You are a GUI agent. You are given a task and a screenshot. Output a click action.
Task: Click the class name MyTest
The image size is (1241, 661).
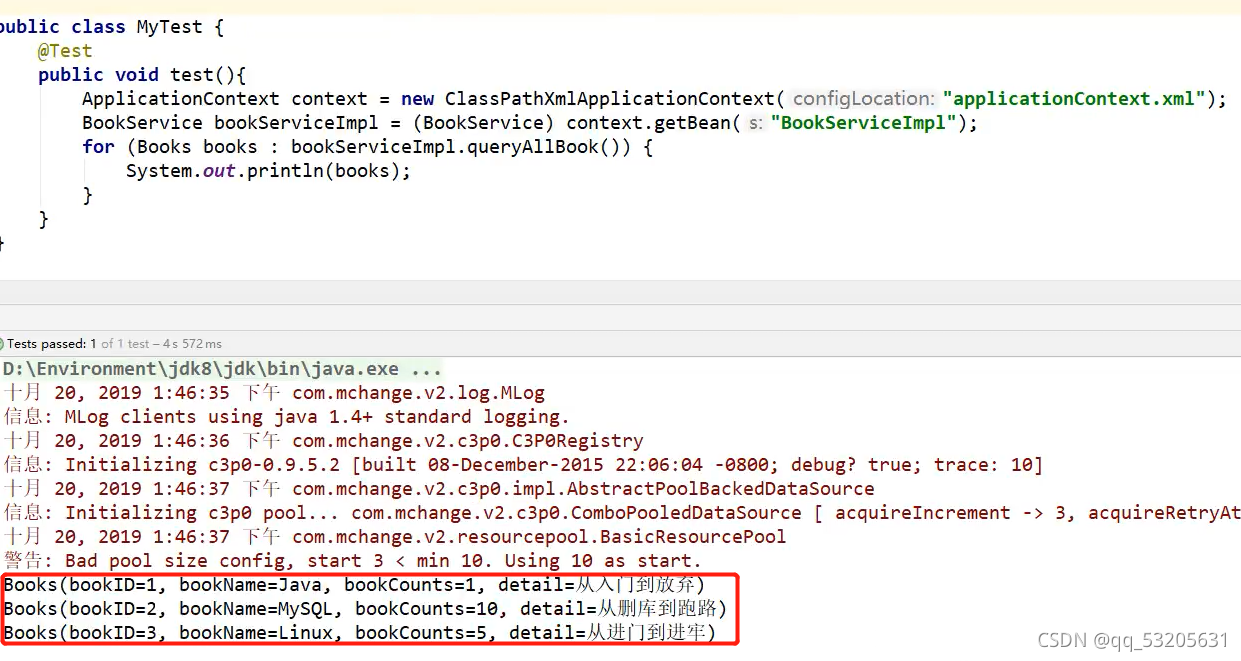point(168,26)
